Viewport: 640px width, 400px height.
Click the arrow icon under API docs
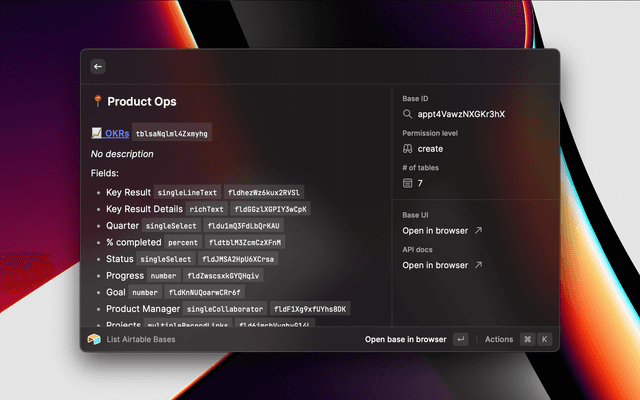pos(478,265)
